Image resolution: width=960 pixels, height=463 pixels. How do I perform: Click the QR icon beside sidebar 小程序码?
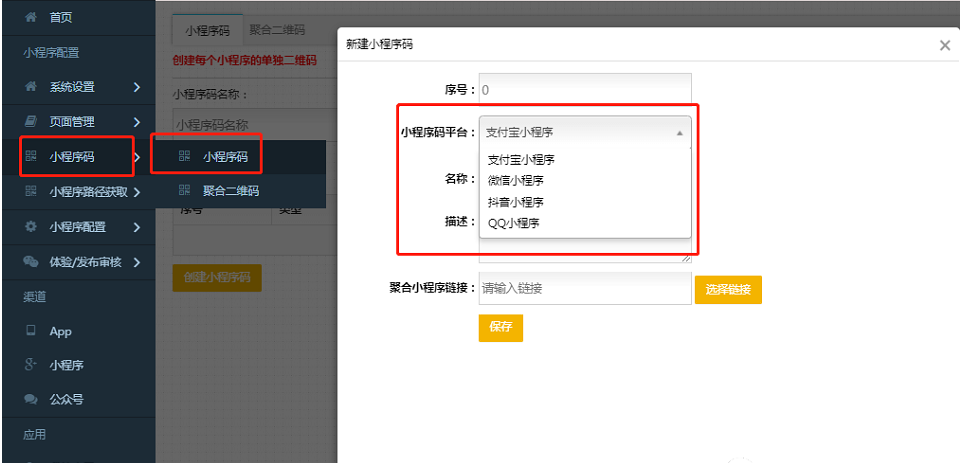30,157
